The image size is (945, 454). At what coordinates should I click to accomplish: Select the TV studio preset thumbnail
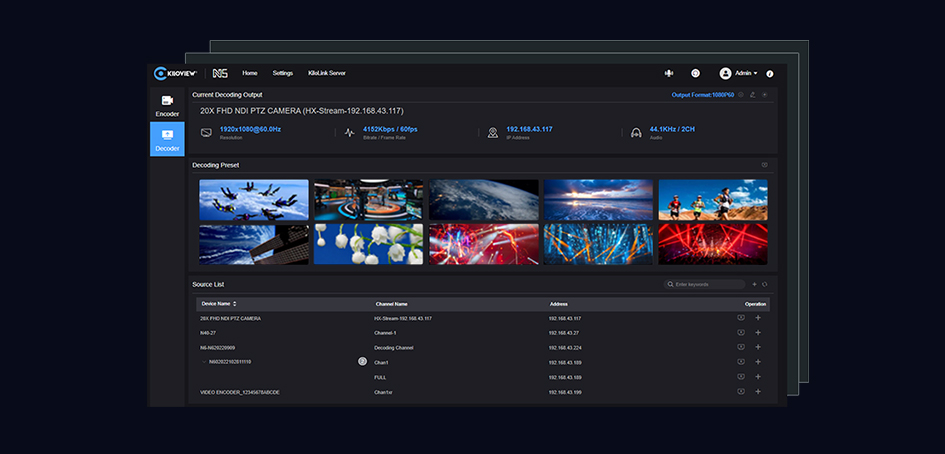[x=368, y=200]
